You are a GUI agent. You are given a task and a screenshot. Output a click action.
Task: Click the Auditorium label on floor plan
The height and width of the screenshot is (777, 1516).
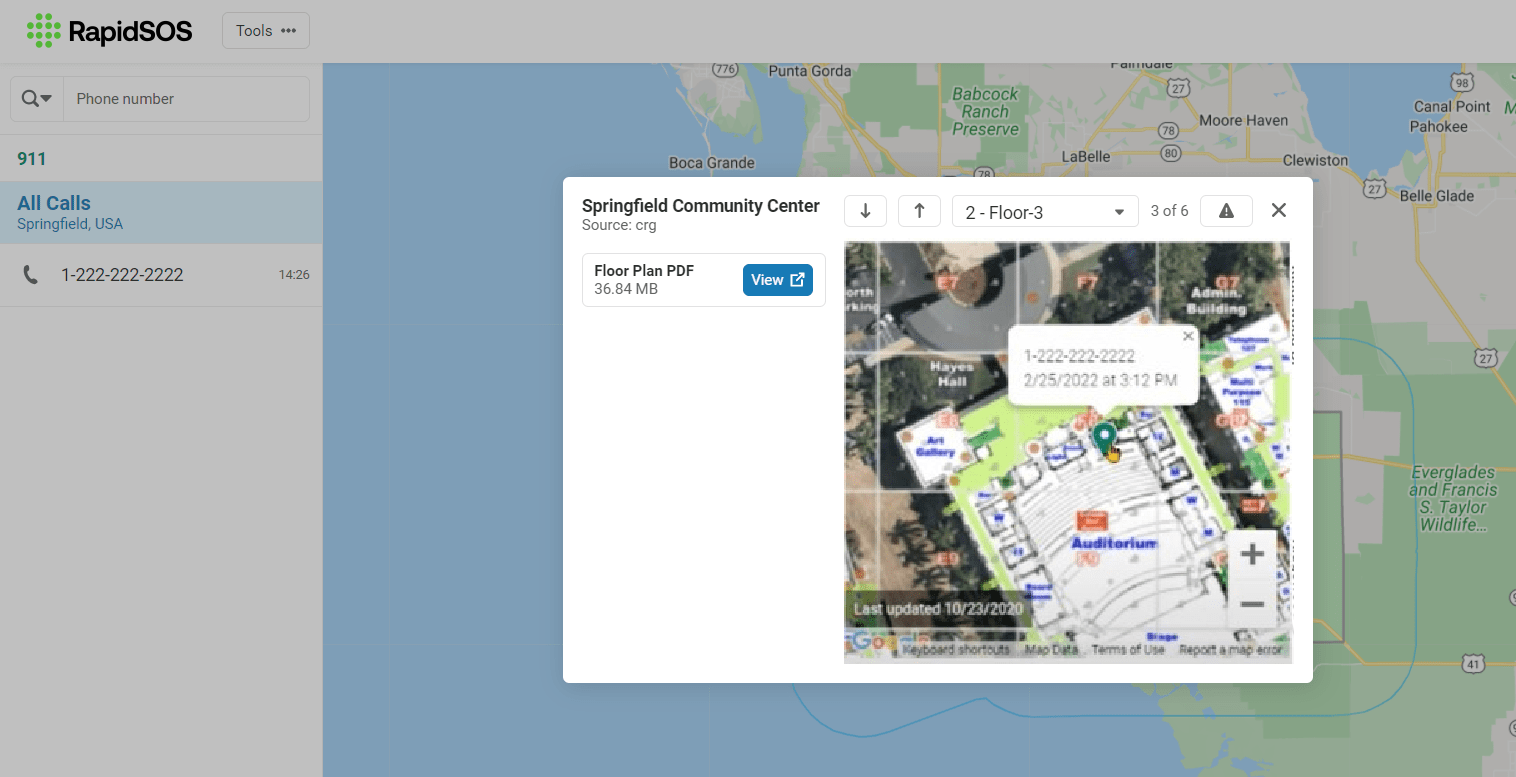1114,543
